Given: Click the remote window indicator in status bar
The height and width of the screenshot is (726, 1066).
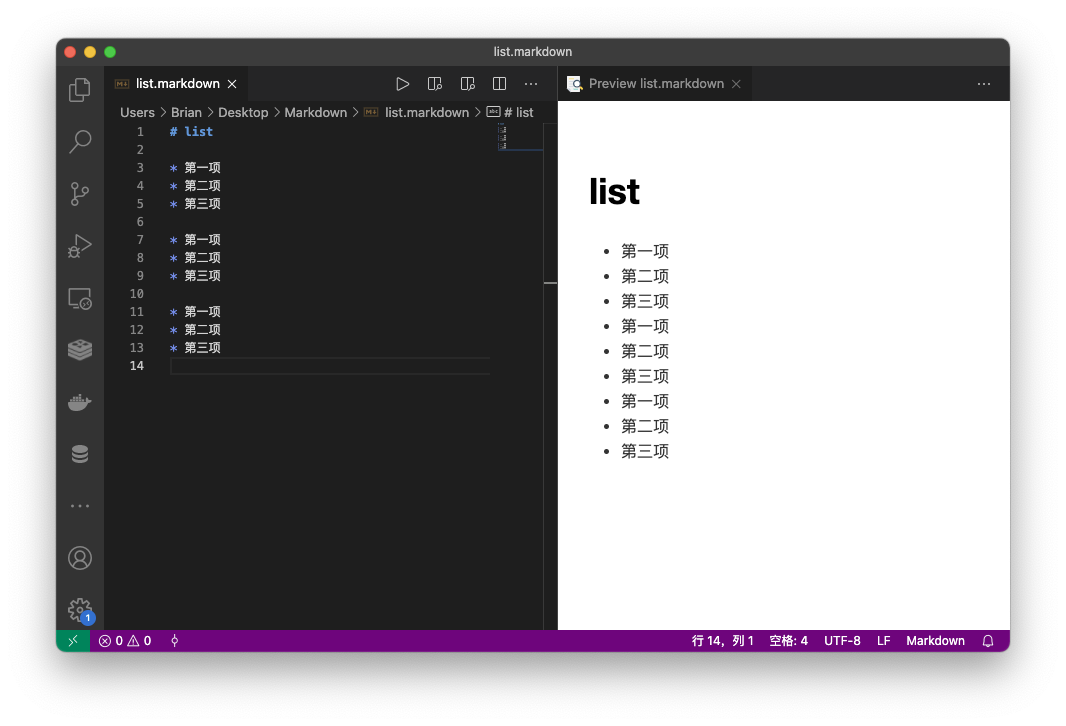Looking at the screenshot, I should click(73, 640).
